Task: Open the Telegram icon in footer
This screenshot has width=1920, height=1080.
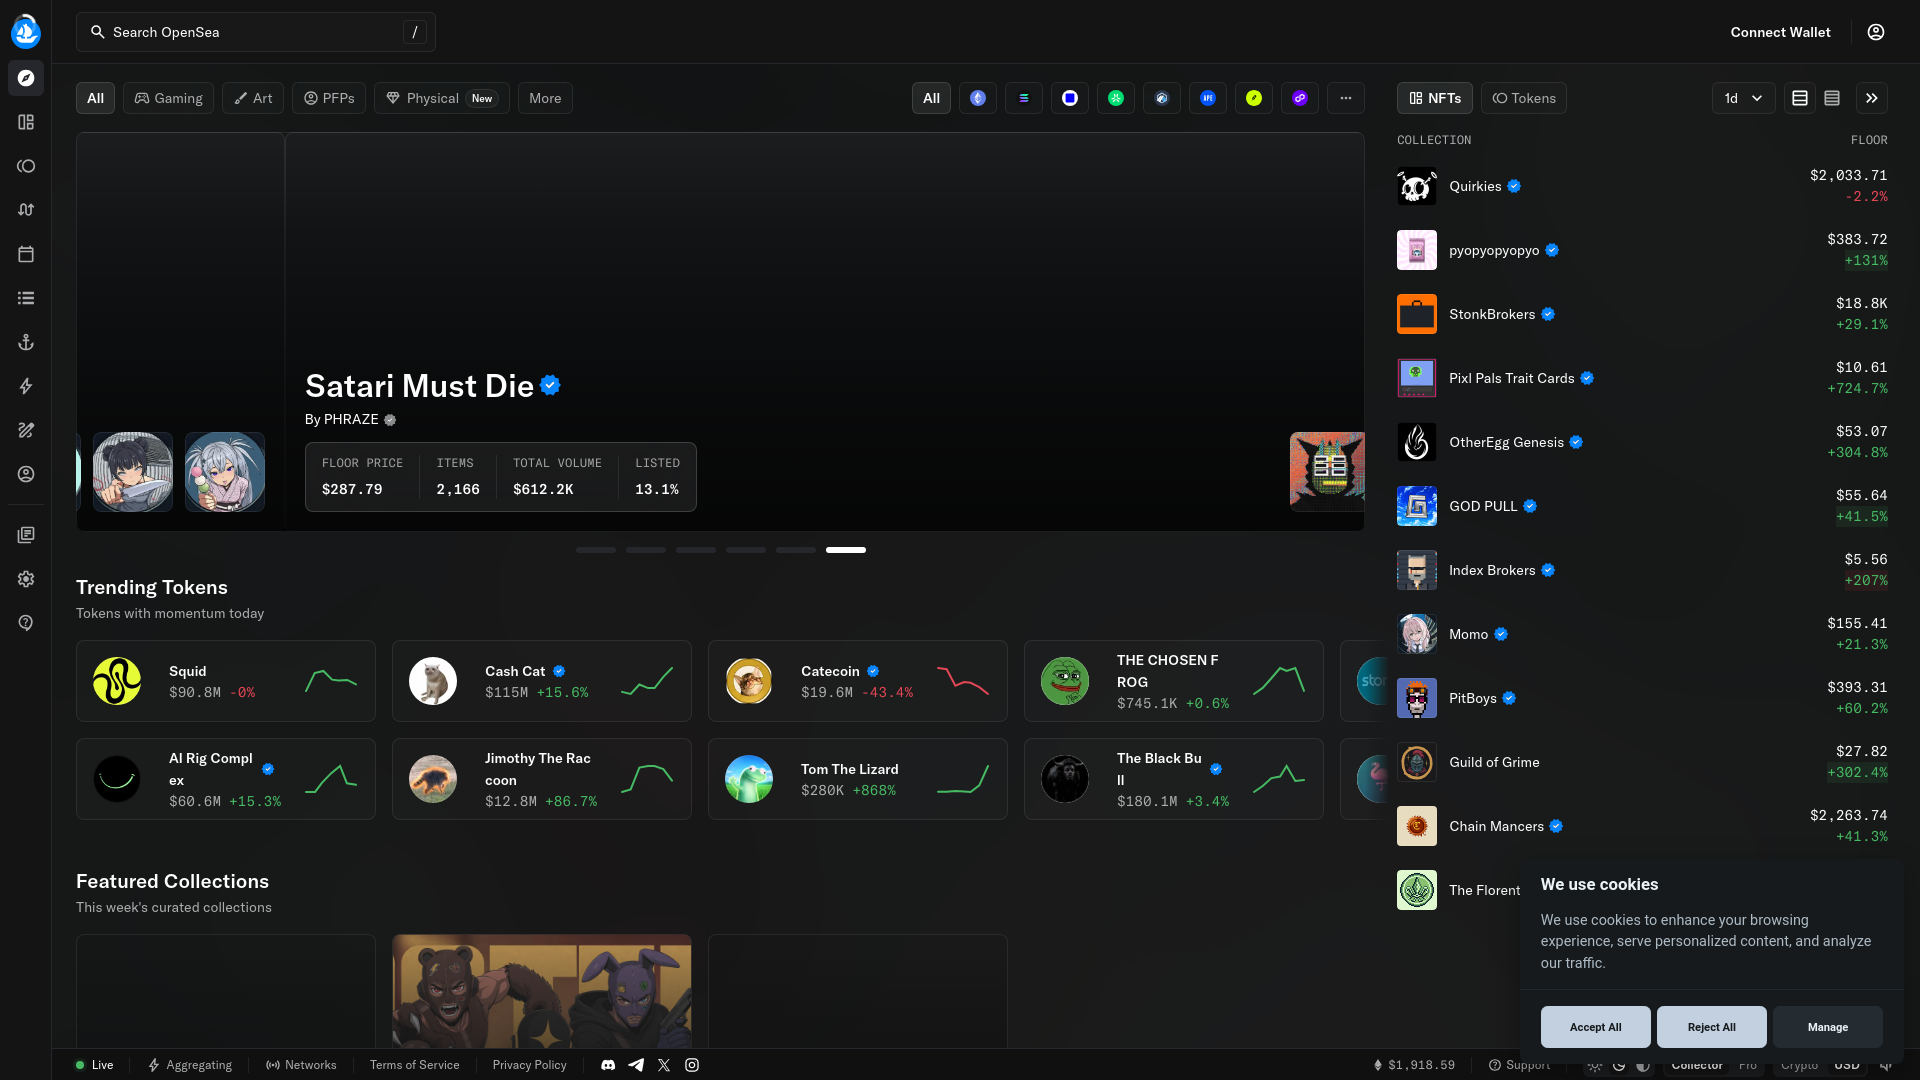Action: point(636,1065)
